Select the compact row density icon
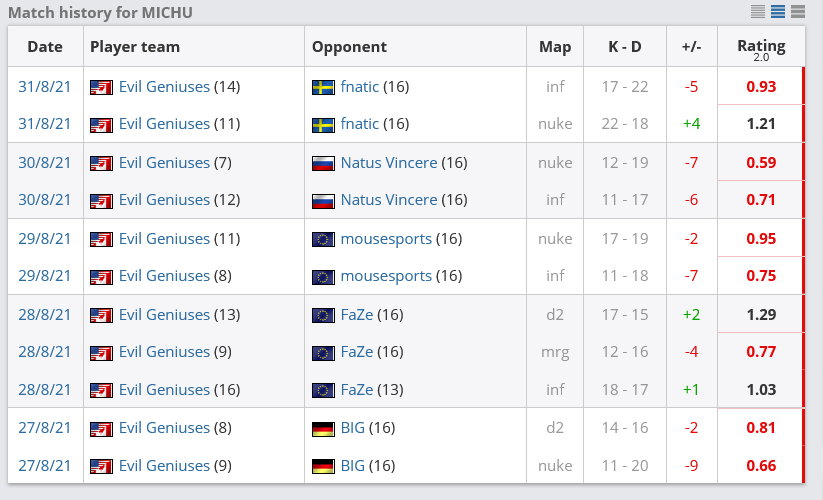Viewport: 823px width, 500px height. (x=757, y=12)
